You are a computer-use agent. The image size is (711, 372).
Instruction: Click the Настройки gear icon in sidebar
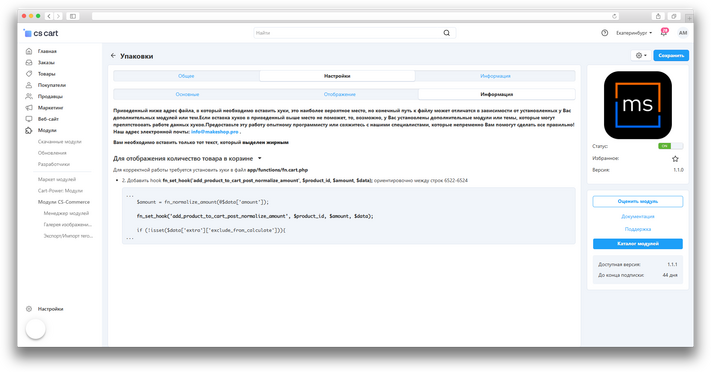[x=29, y=309]
